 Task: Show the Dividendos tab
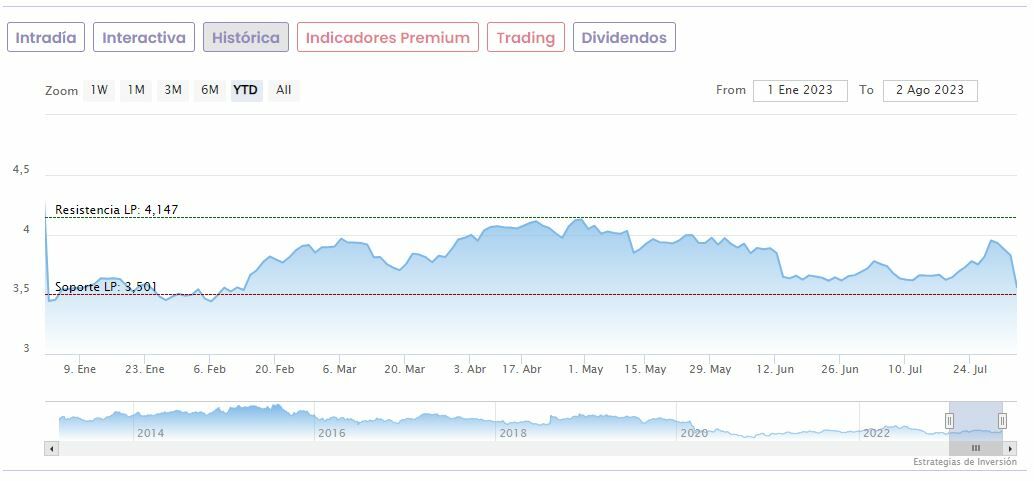pos(624,38)
